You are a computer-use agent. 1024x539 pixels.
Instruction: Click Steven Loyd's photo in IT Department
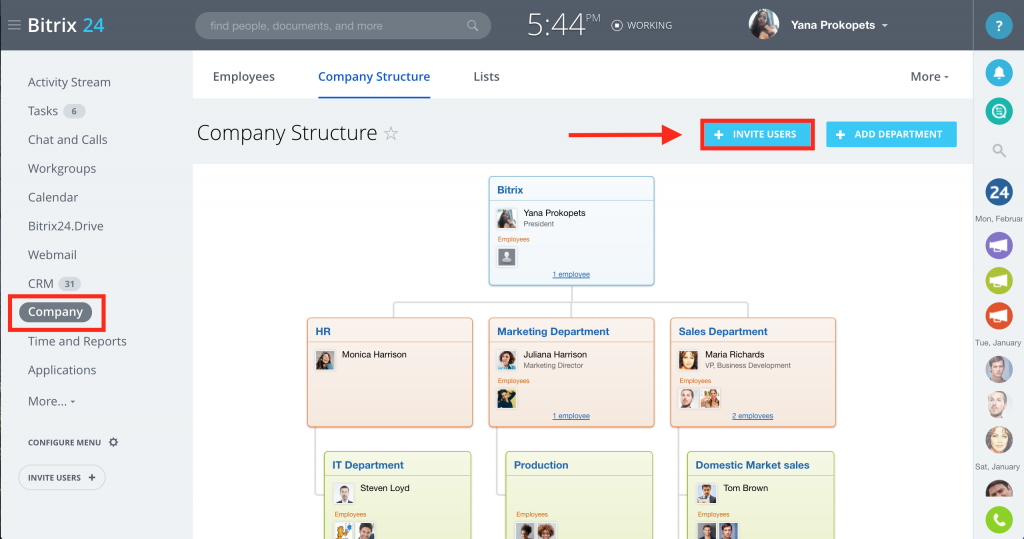343,493
